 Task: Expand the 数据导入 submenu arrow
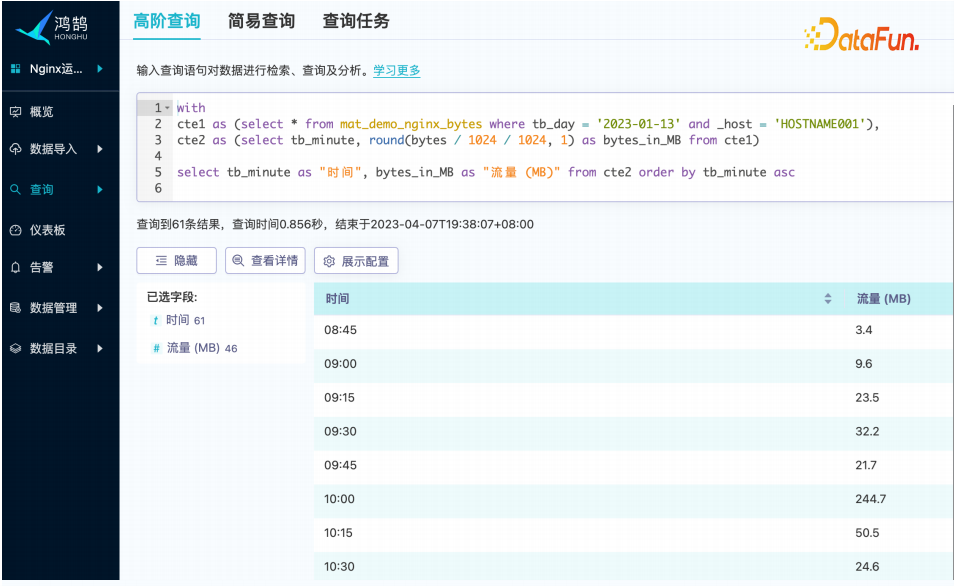(x=99, y=149)
